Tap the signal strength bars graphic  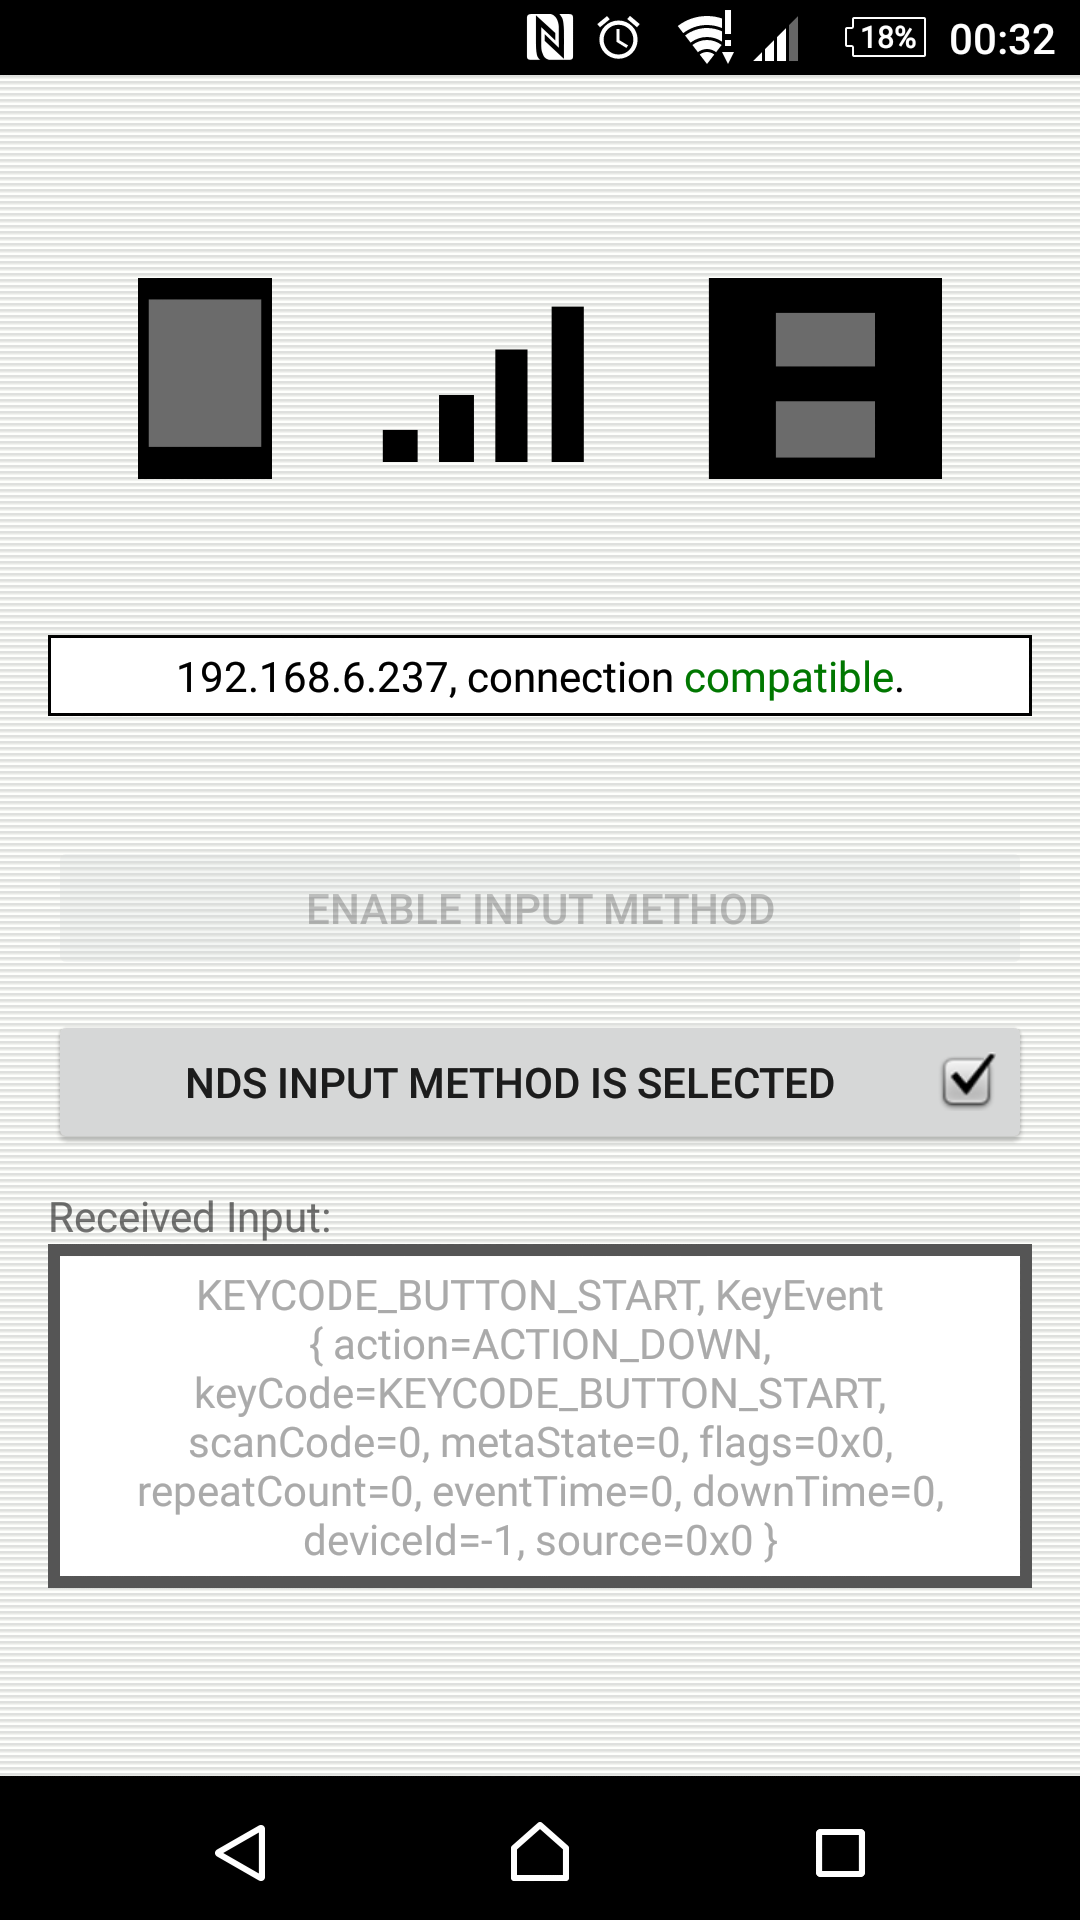483,384
